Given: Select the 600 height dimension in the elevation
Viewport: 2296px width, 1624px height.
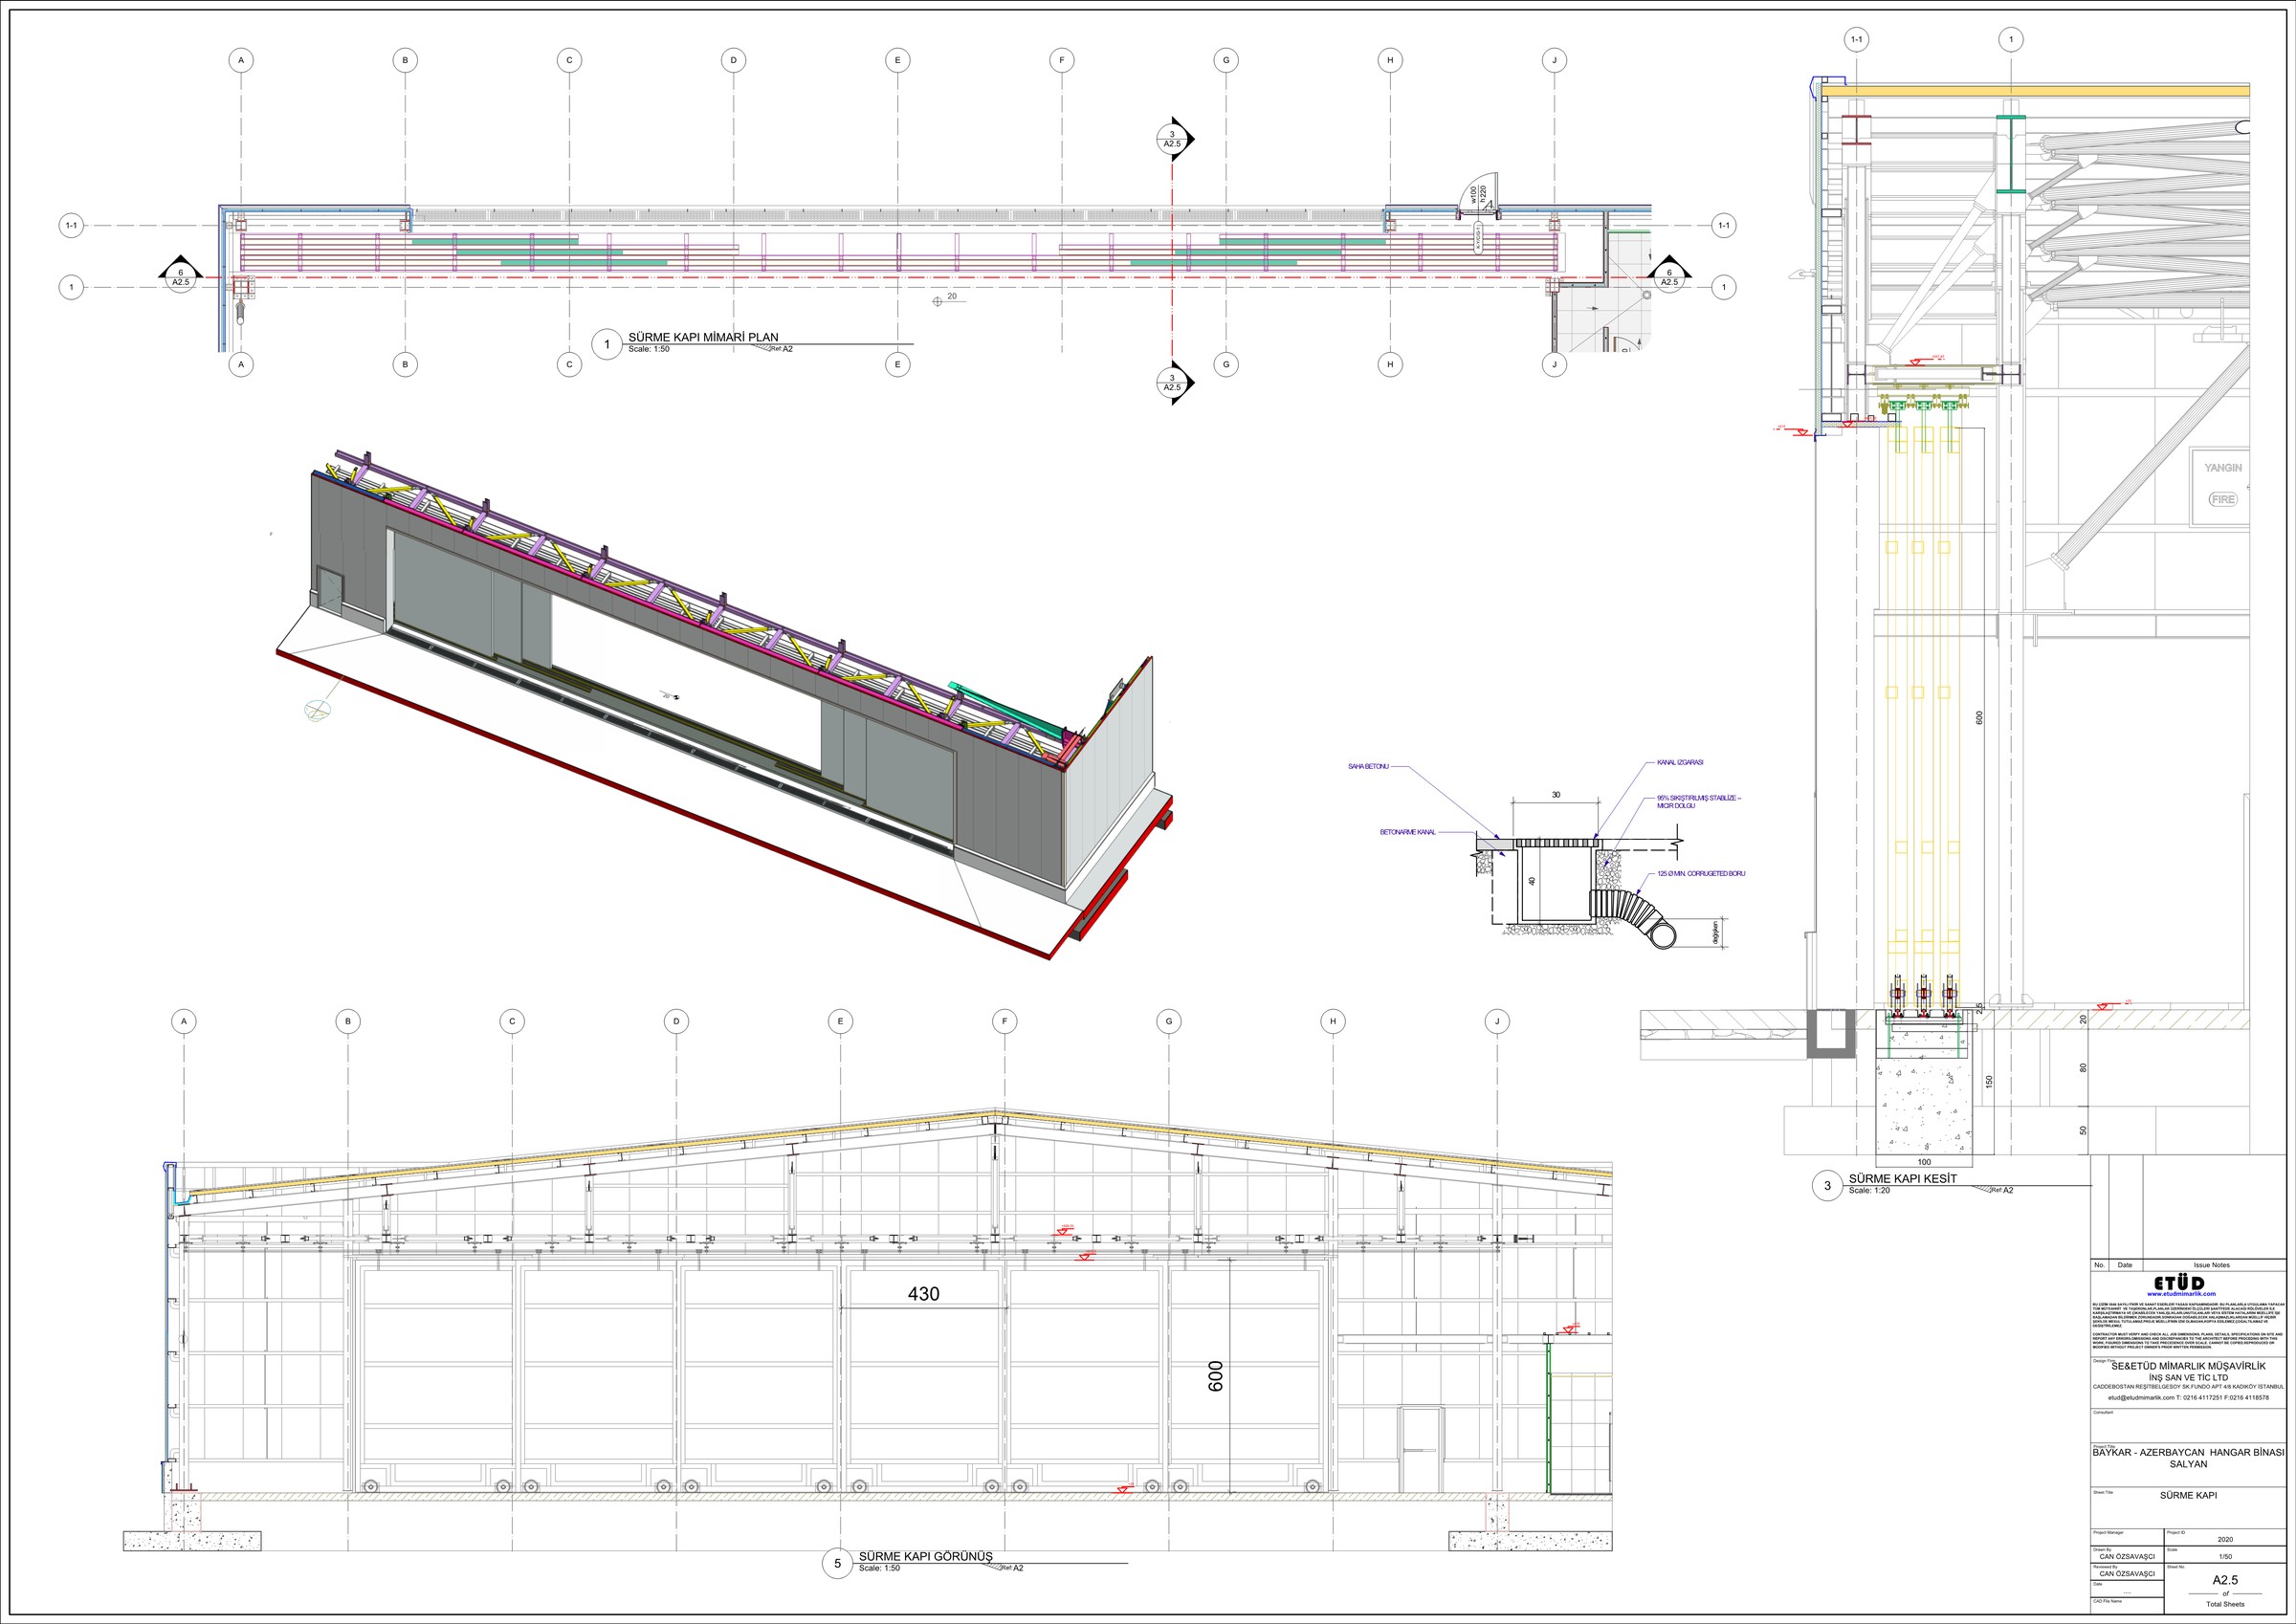Looking at the screenshot, I should point(1216,1376).
